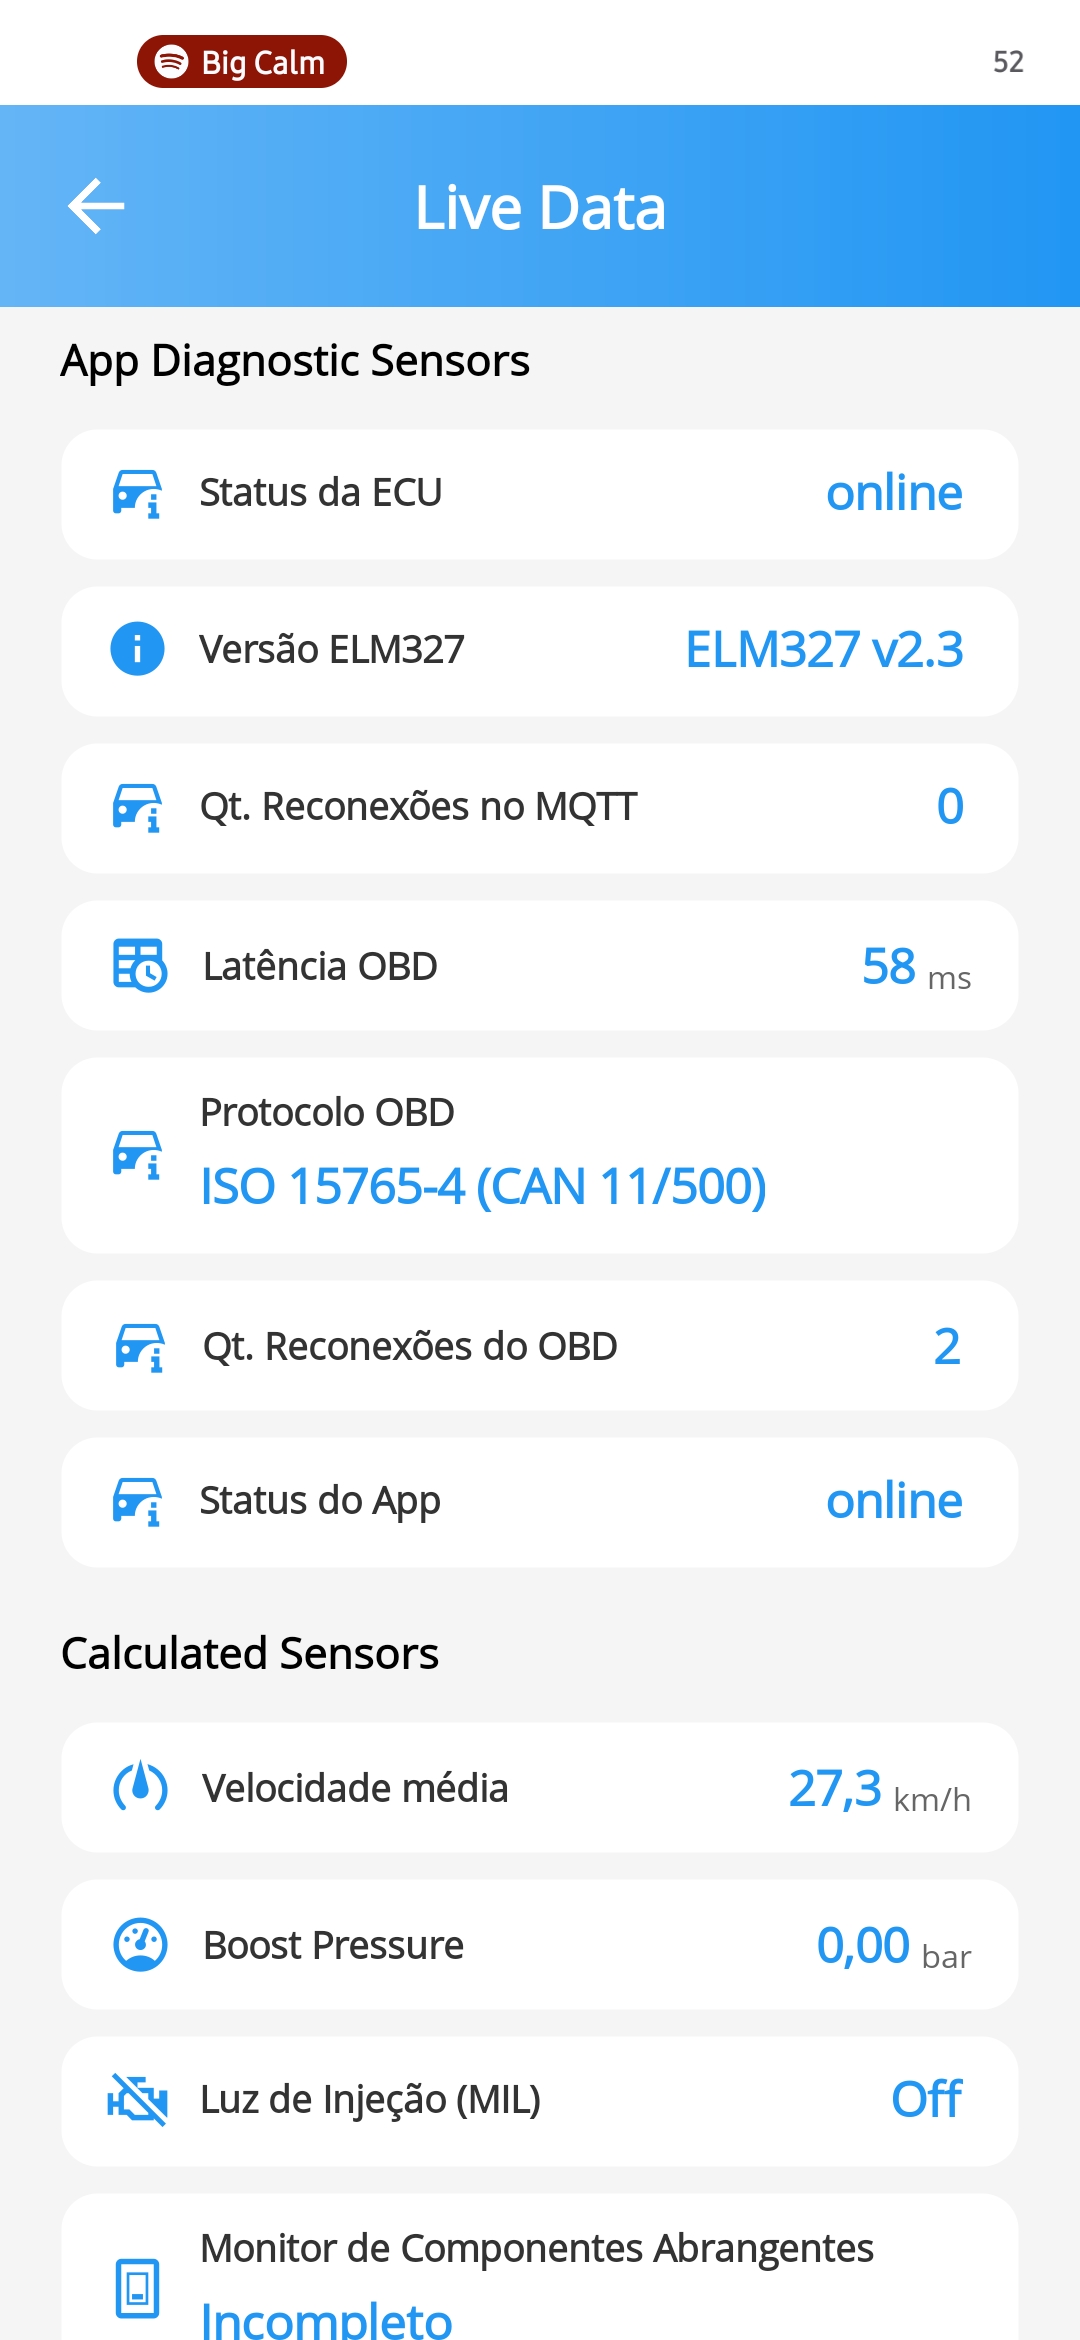Select the Qt. Reconexões do OBD row
The image size is (1080, 2340).
pyautogui.click(x=540, y=1346)
